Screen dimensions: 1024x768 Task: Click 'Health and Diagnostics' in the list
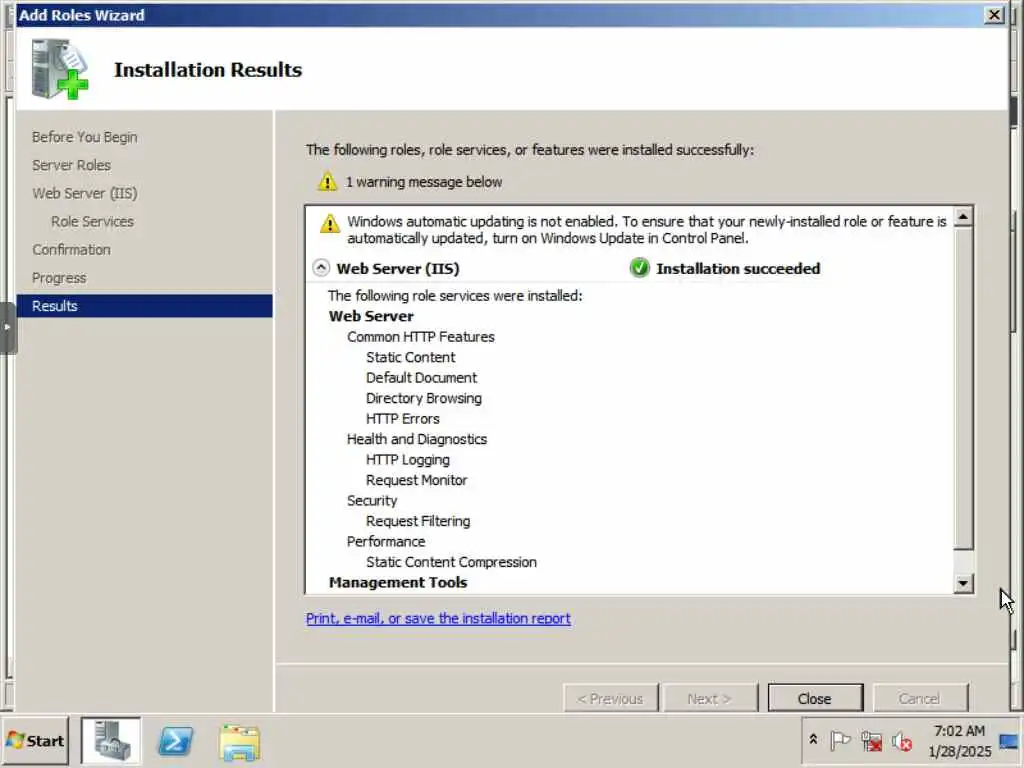(x=417, y=439)
